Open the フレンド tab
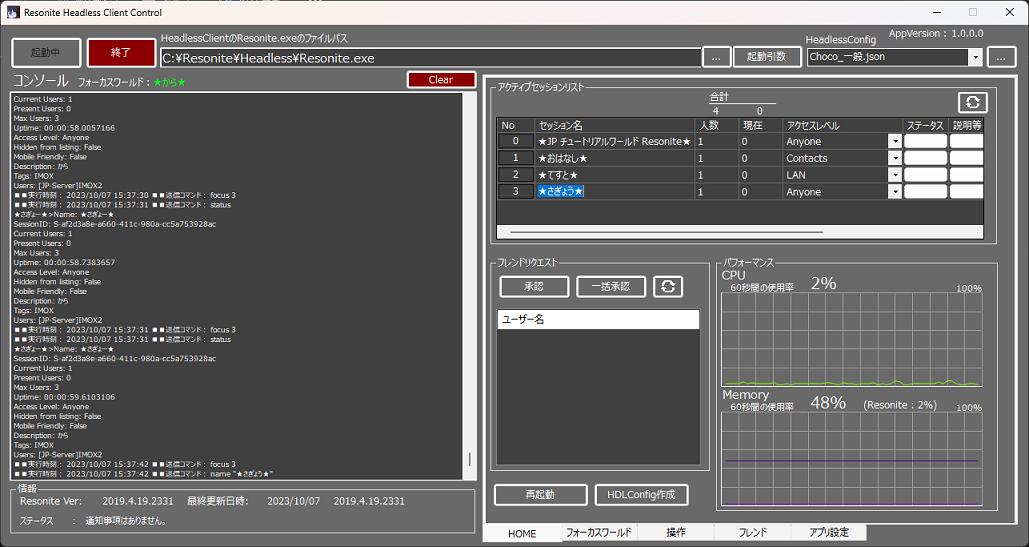1029x547 pixels. click(752, 533)
